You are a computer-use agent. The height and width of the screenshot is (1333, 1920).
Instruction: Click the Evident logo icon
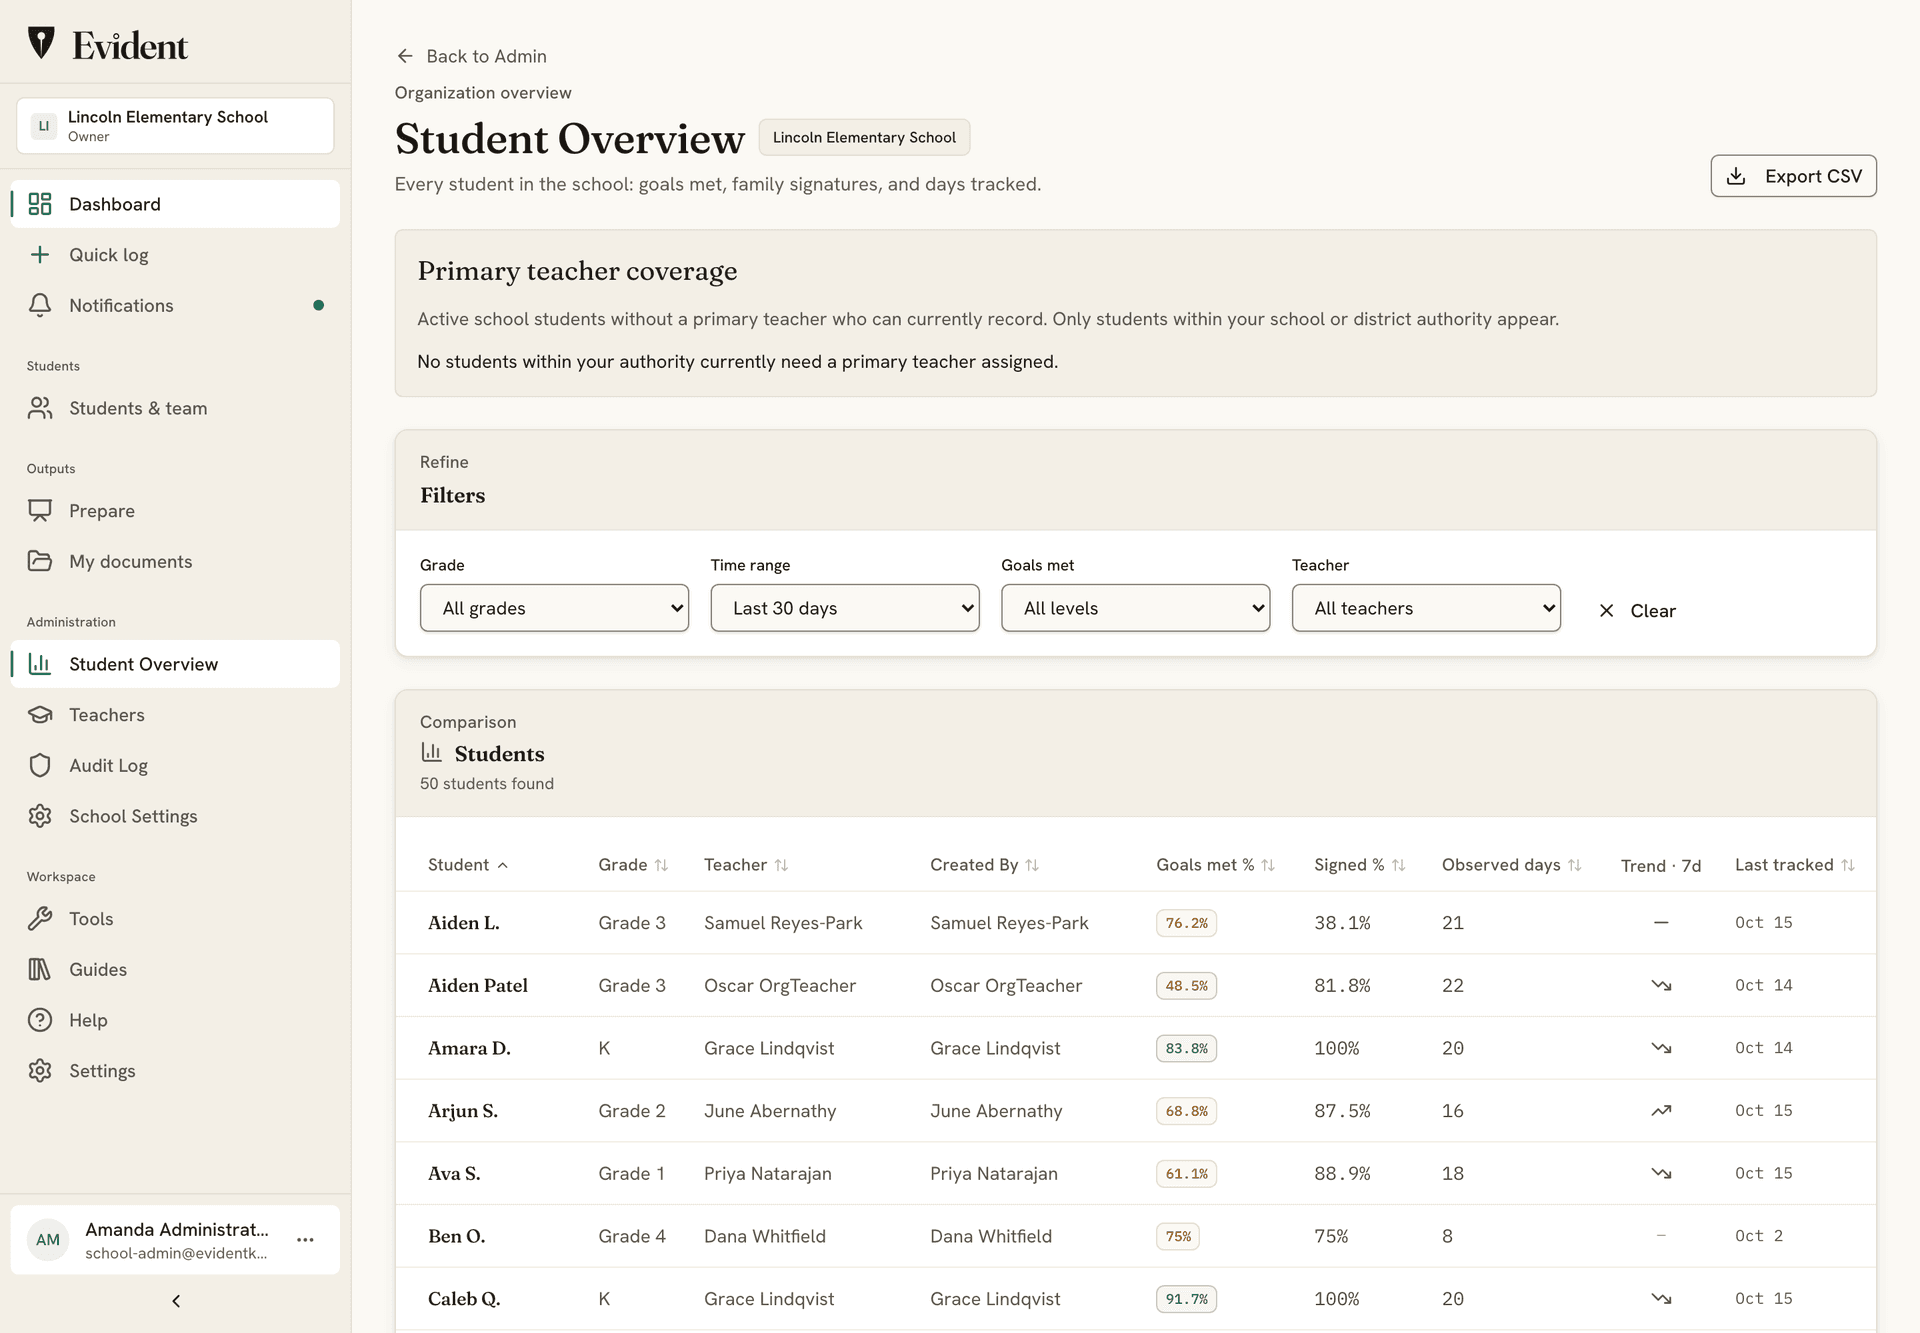pos(41,43)
